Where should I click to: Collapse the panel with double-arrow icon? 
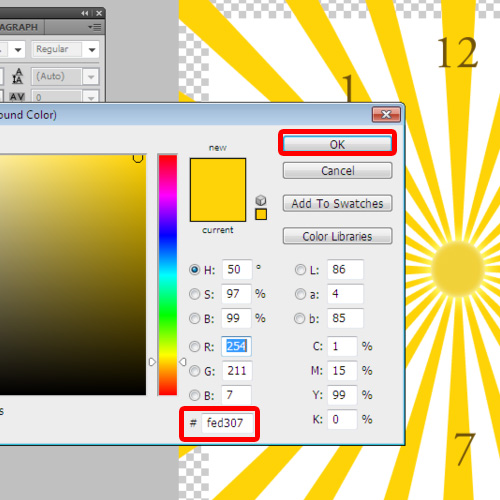85,13
